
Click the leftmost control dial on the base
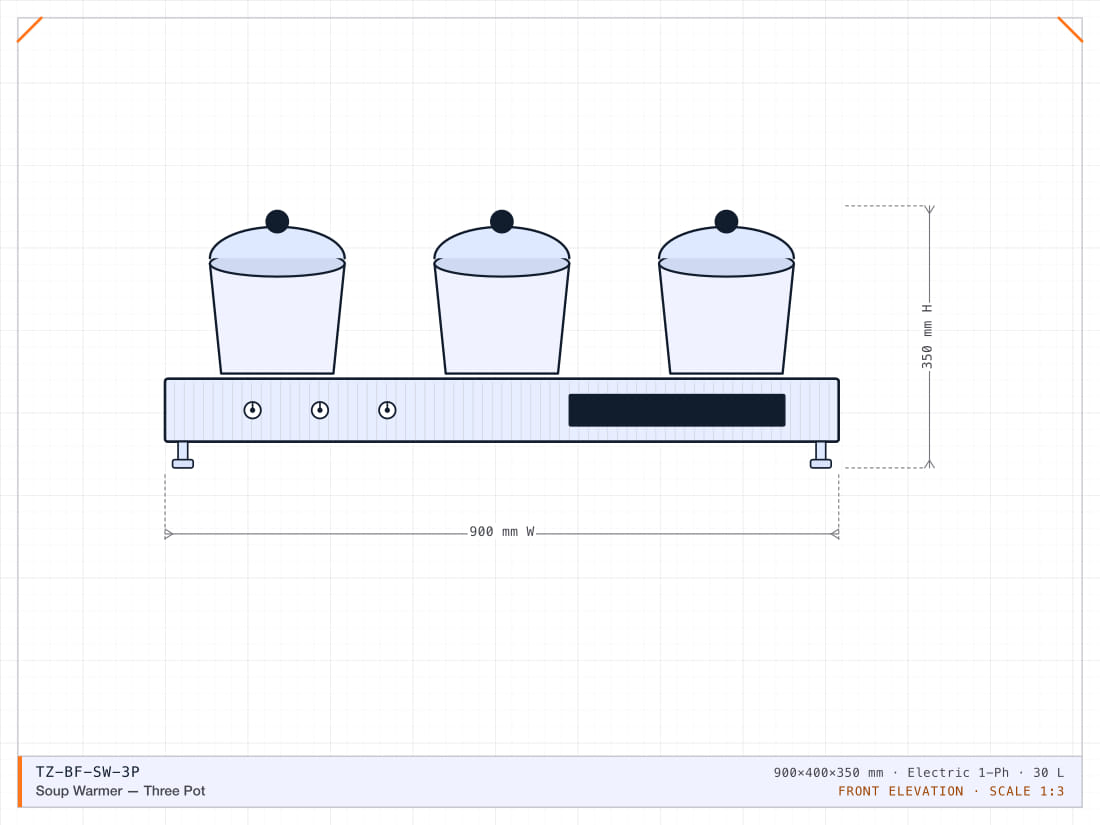(x=253, y=410)
